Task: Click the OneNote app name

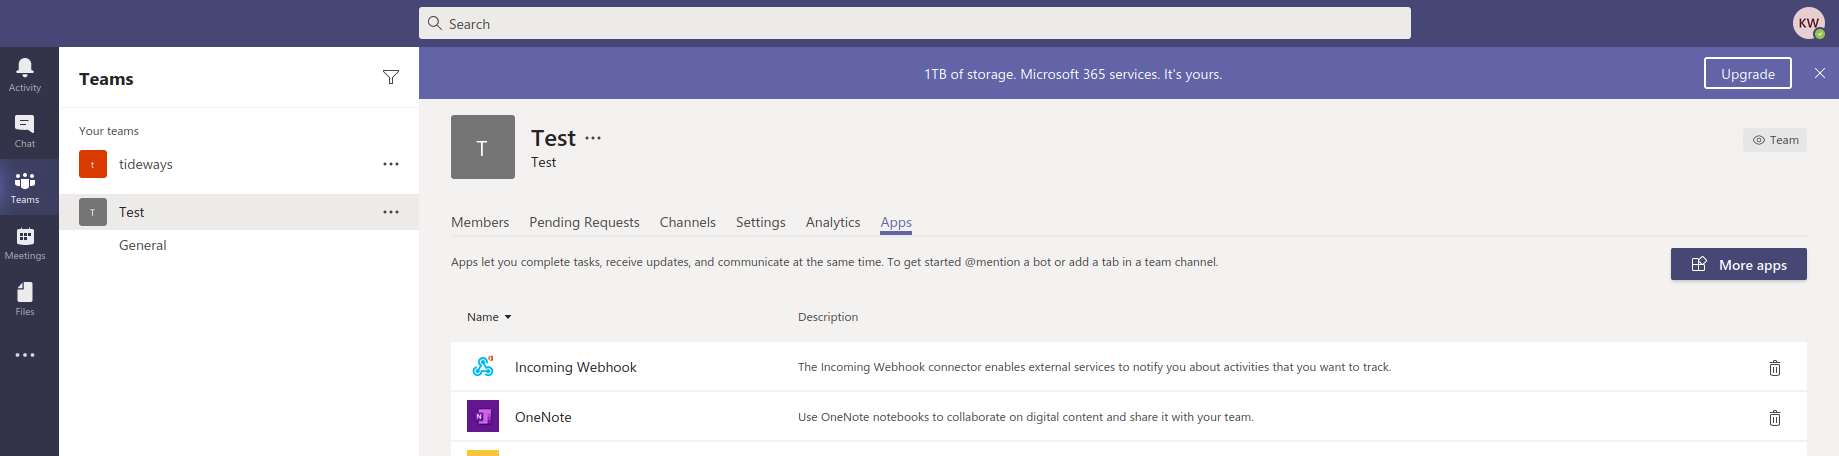Action: click(543, 417)
